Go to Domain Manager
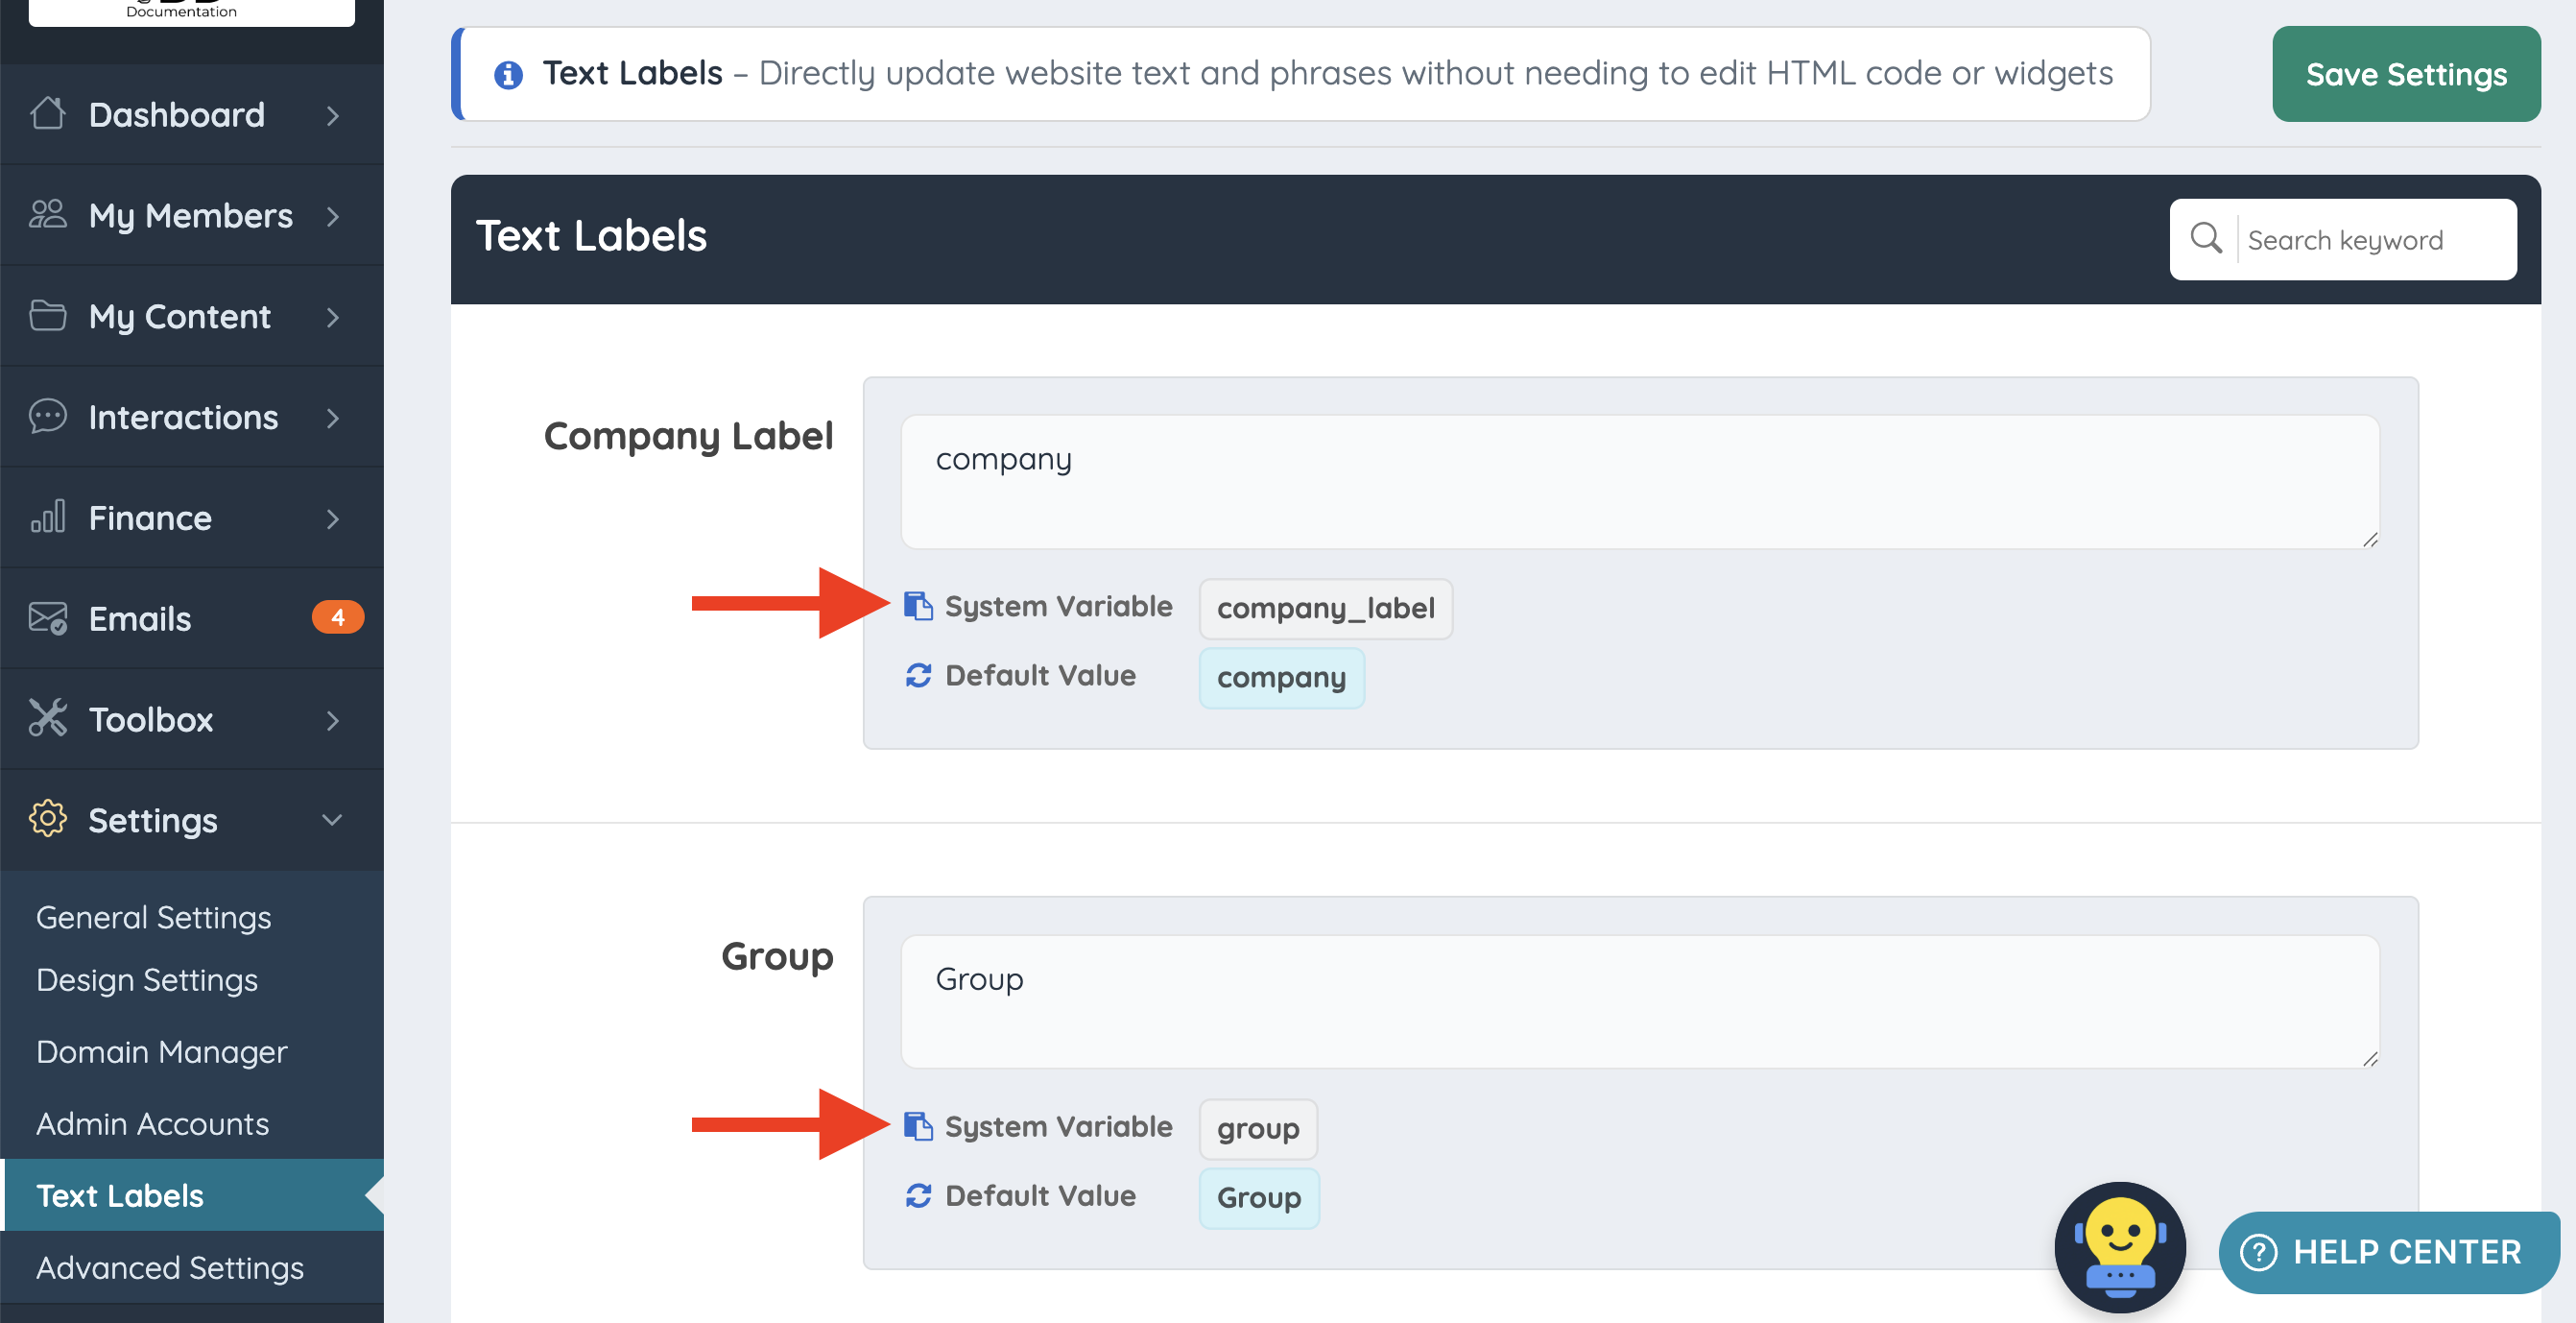Viewport: 2576px width, 1323px height. (x=161, y=1051)
